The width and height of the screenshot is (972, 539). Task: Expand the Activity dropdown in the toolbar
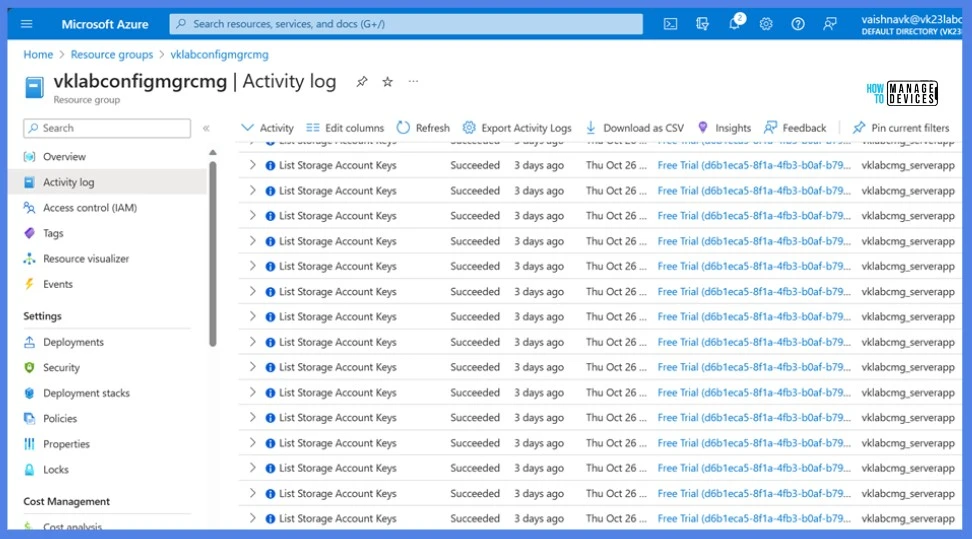(267, 128)
